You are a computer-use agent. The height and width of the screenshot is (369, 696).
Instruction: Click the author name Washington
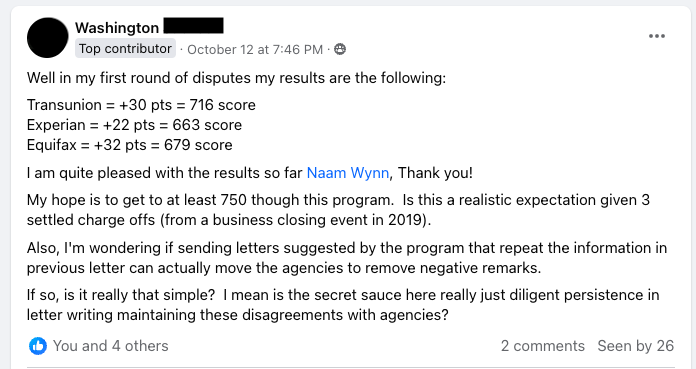(117, 28)
